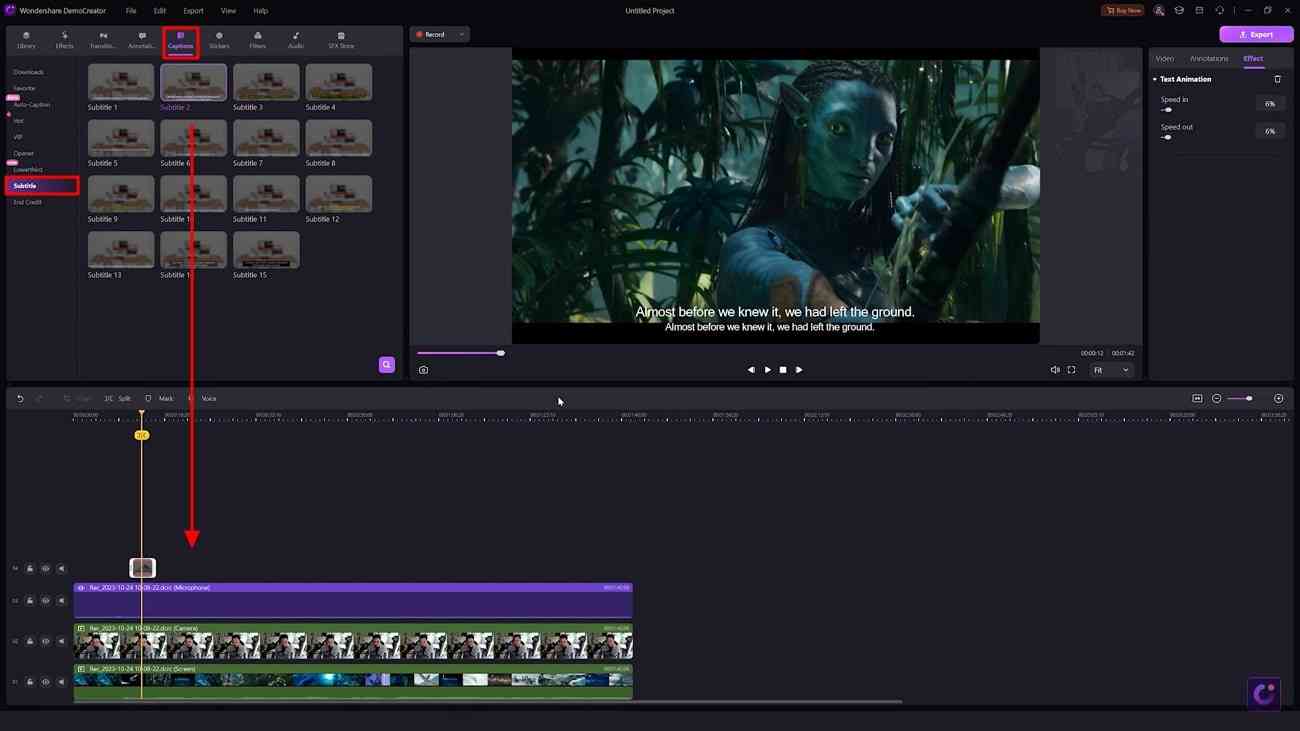Switch to the Video properties tab
Viewport: 1300px width, 731px height.
[1165, 59]
